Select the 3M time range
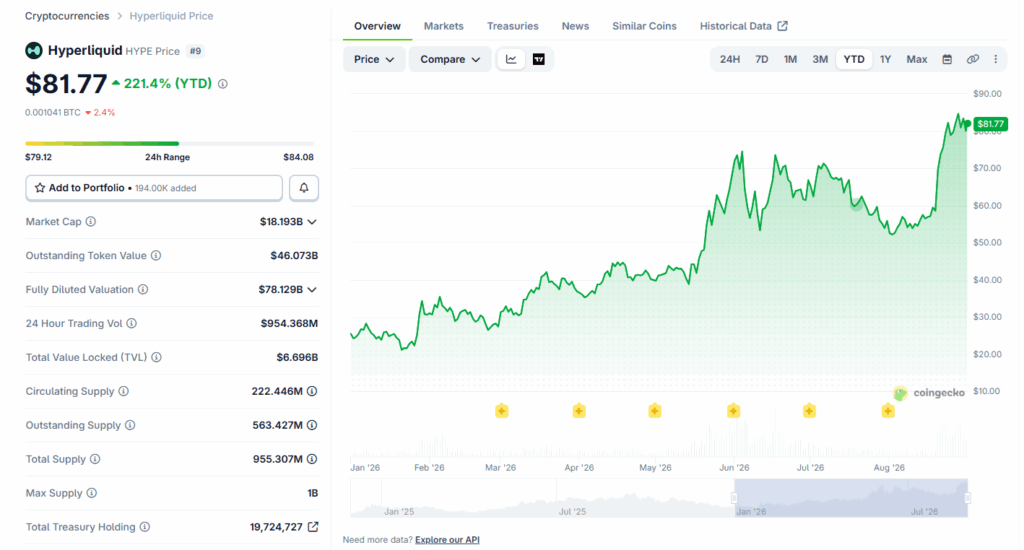 pyautogui.click(x=820, y=59)
